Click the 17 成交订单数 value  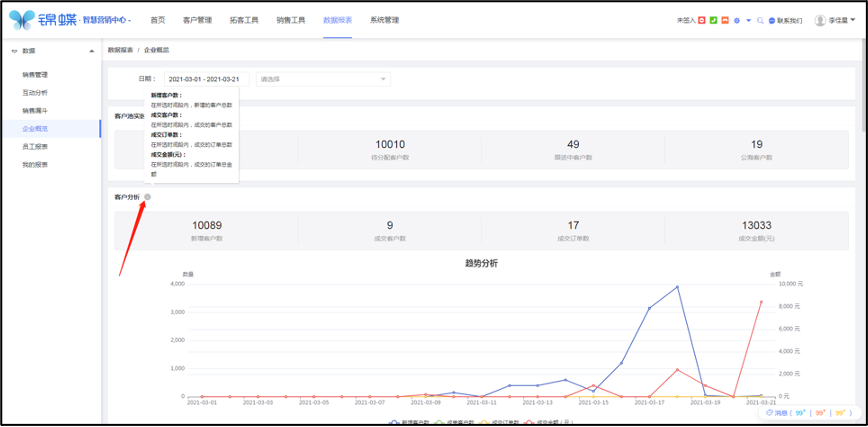574,225
